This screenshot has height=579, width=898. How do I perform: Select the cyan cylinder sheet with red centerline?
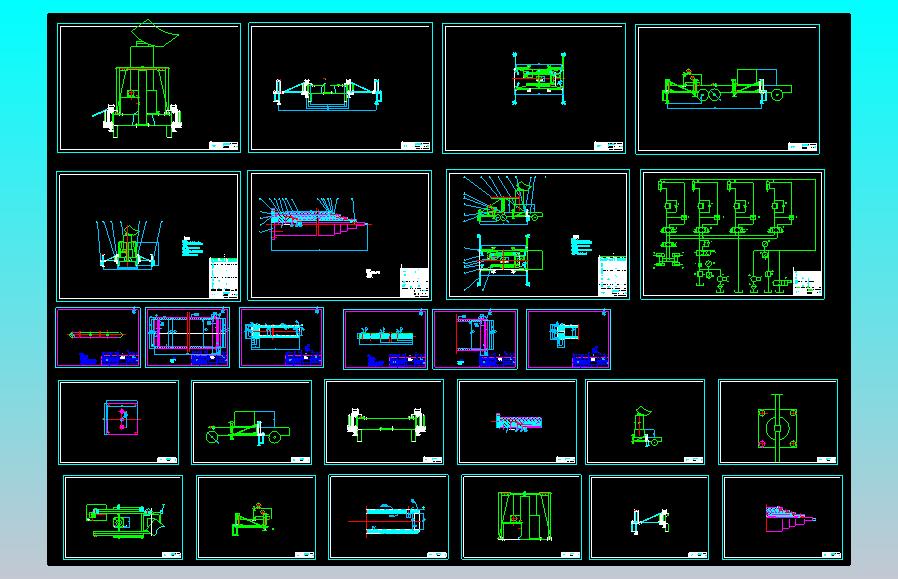pos(389,517)
